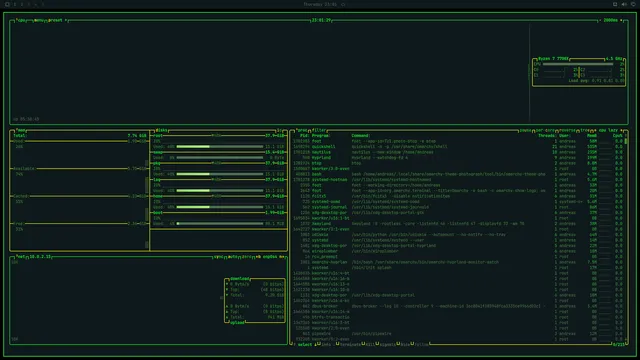Reset net totals with zero button
Screen dimensions: 640x360
(x=247, y=257)
